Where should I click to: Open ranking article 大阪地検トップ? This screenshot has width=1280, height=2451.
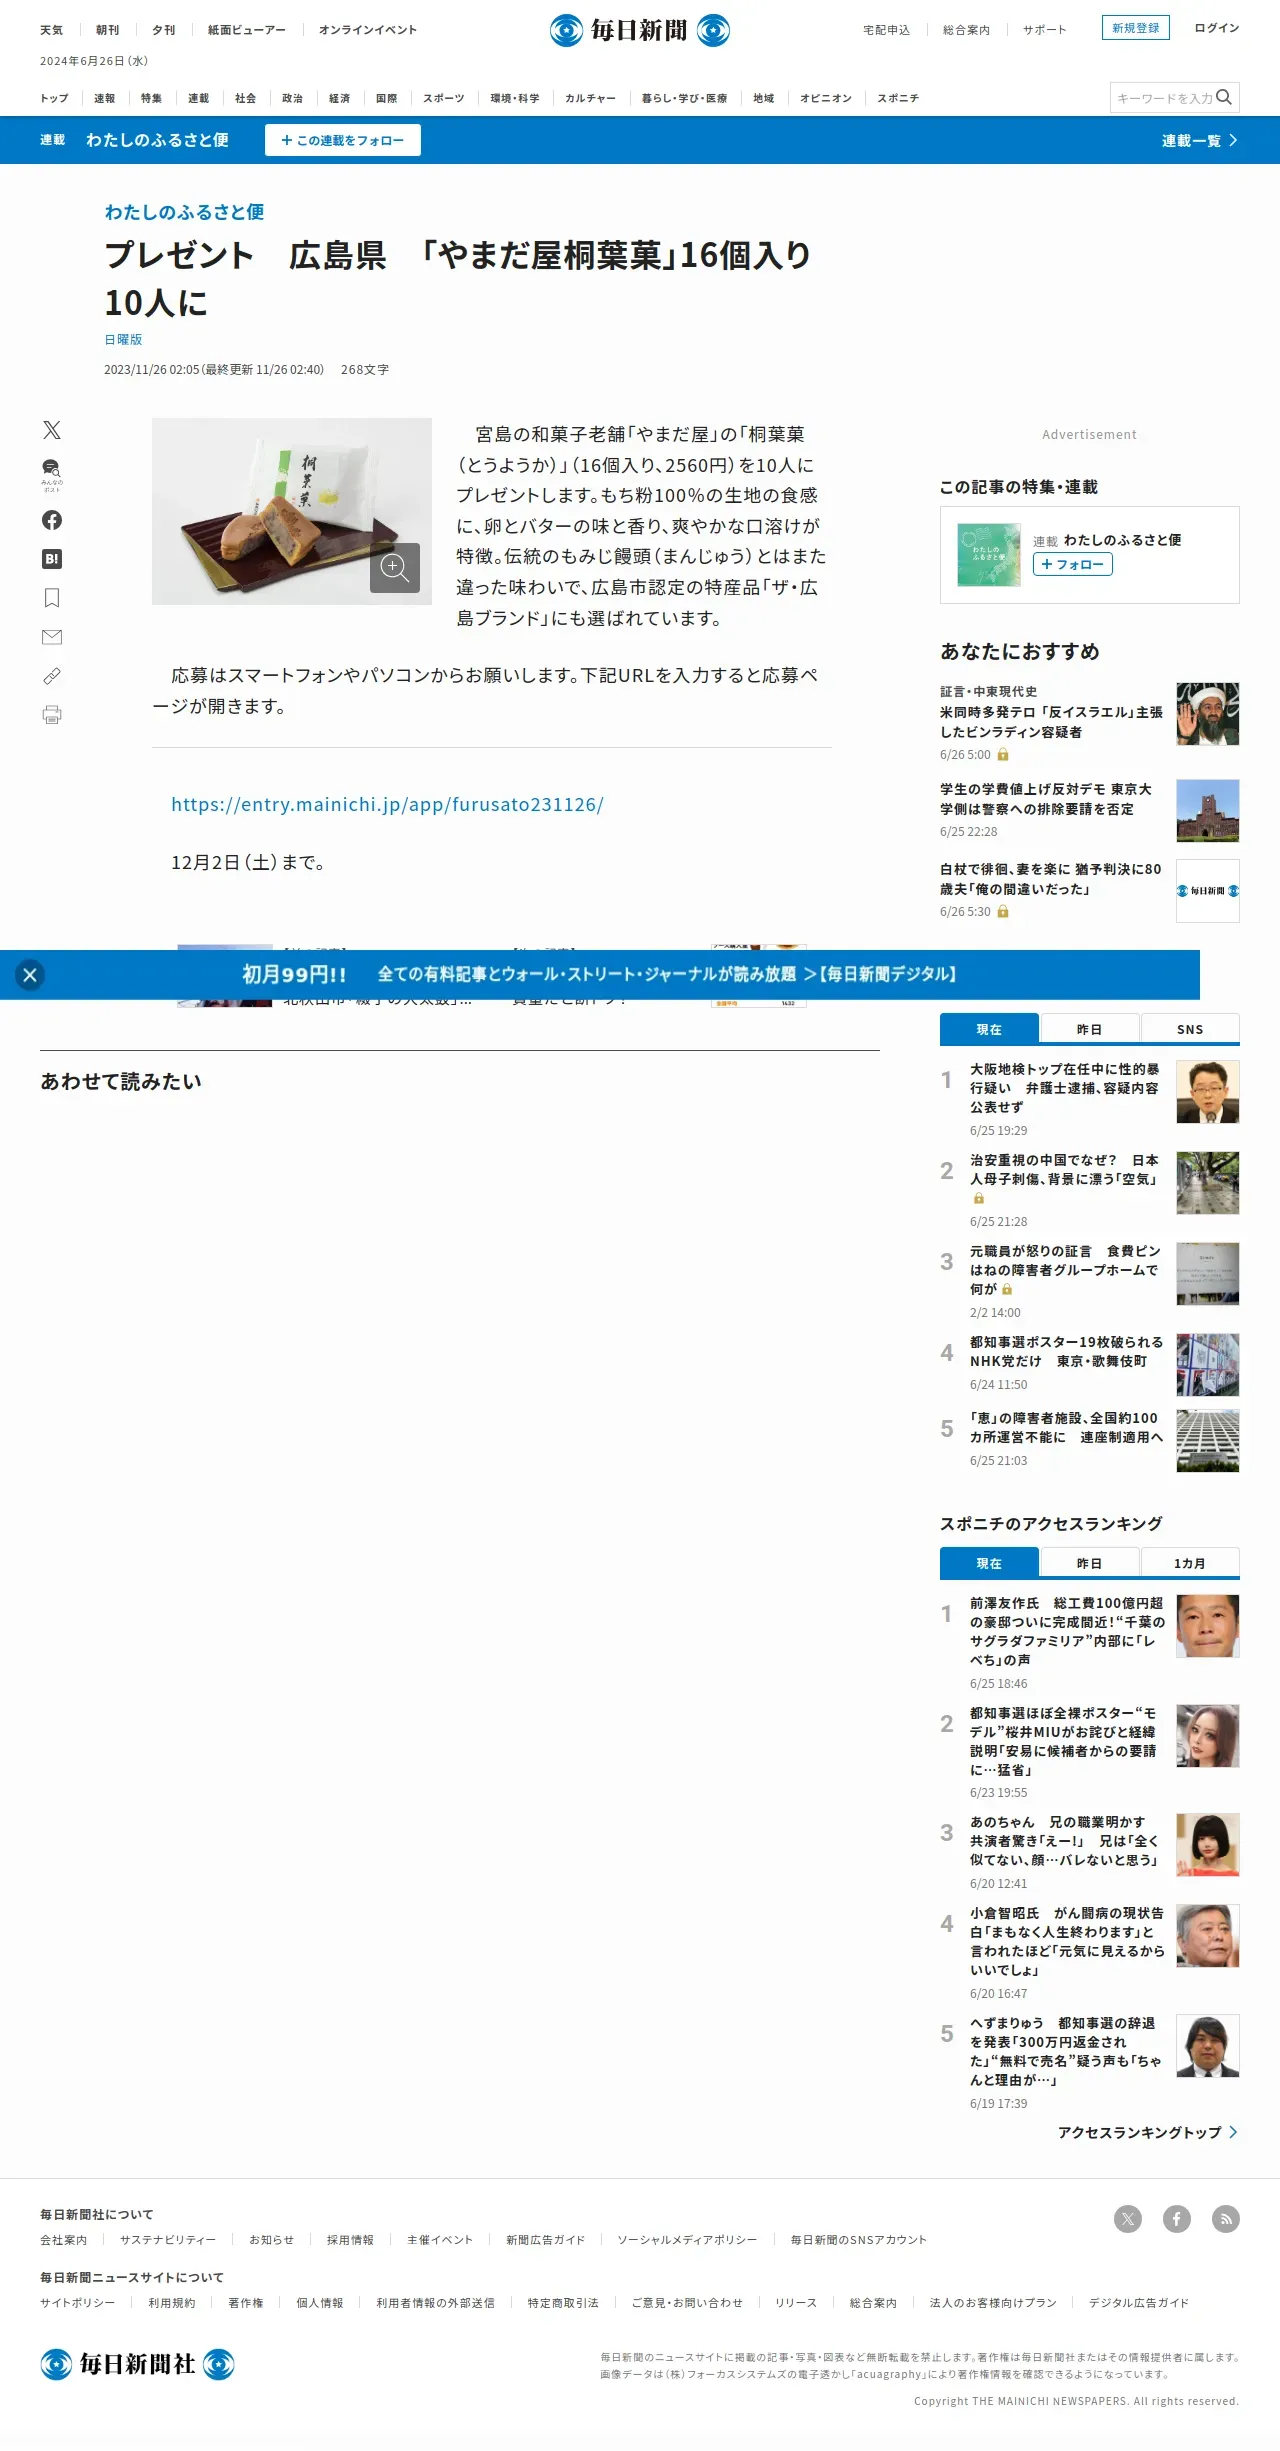(1065, 1088)
